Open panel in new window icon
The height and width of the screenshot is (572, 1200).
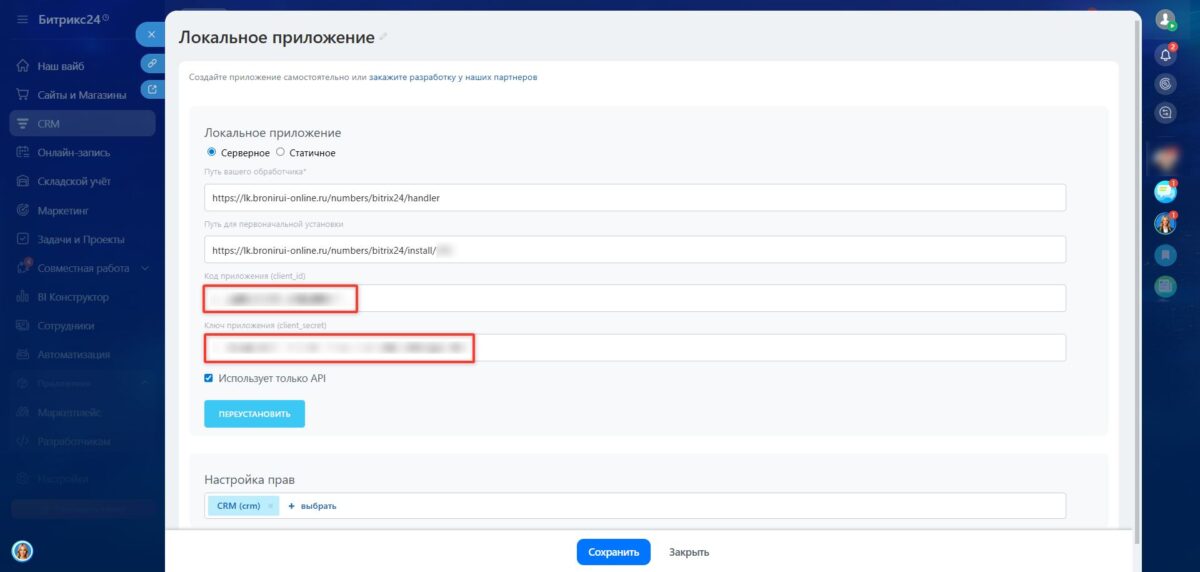click(152, 89)
